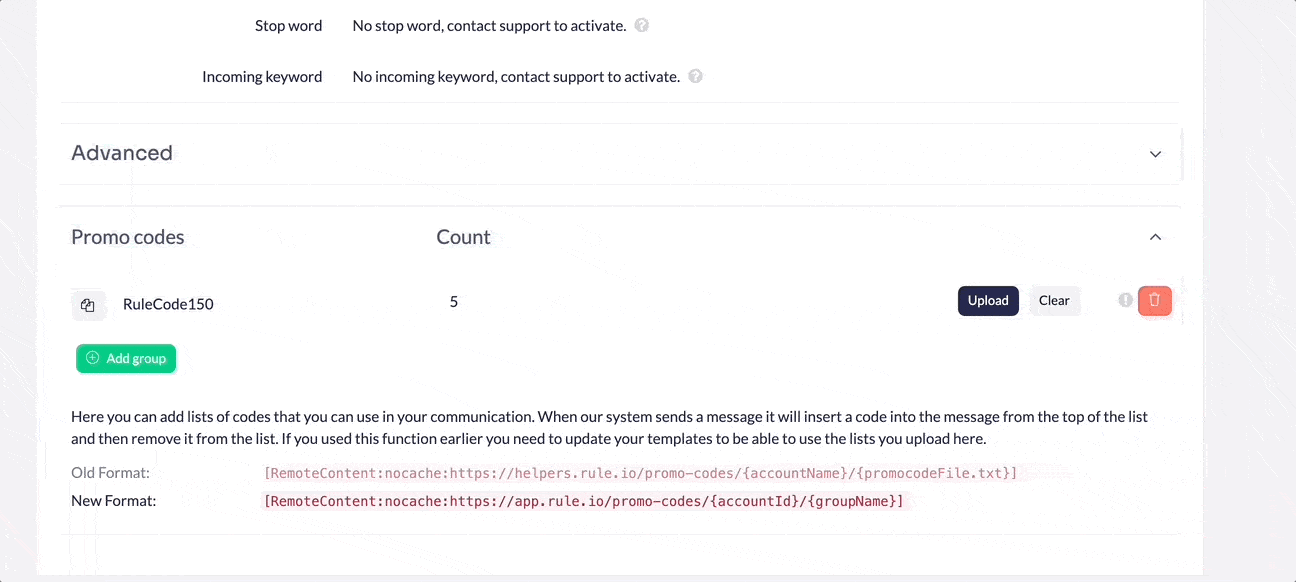Click the New Format RemoteContent code snippet
1296x582 pixels.
[583, 501]
